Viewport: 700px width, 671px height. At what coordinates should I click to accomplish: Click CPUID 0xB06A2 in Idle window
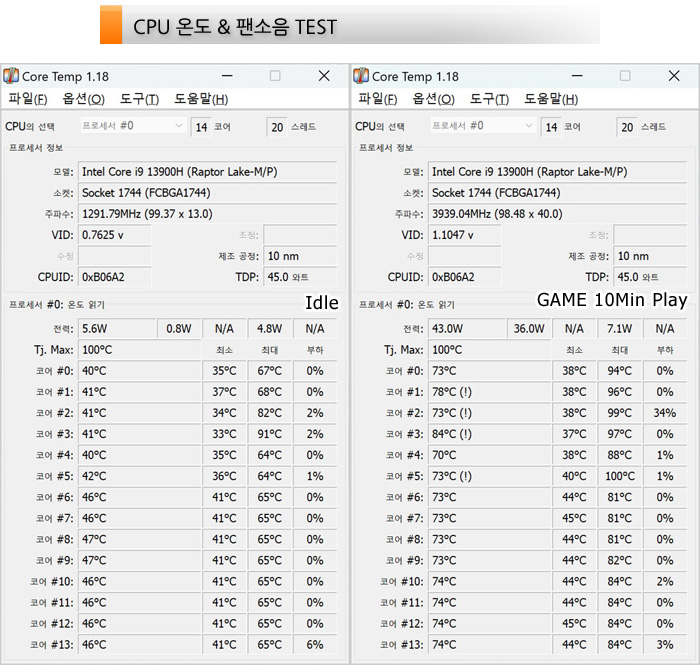115,277
